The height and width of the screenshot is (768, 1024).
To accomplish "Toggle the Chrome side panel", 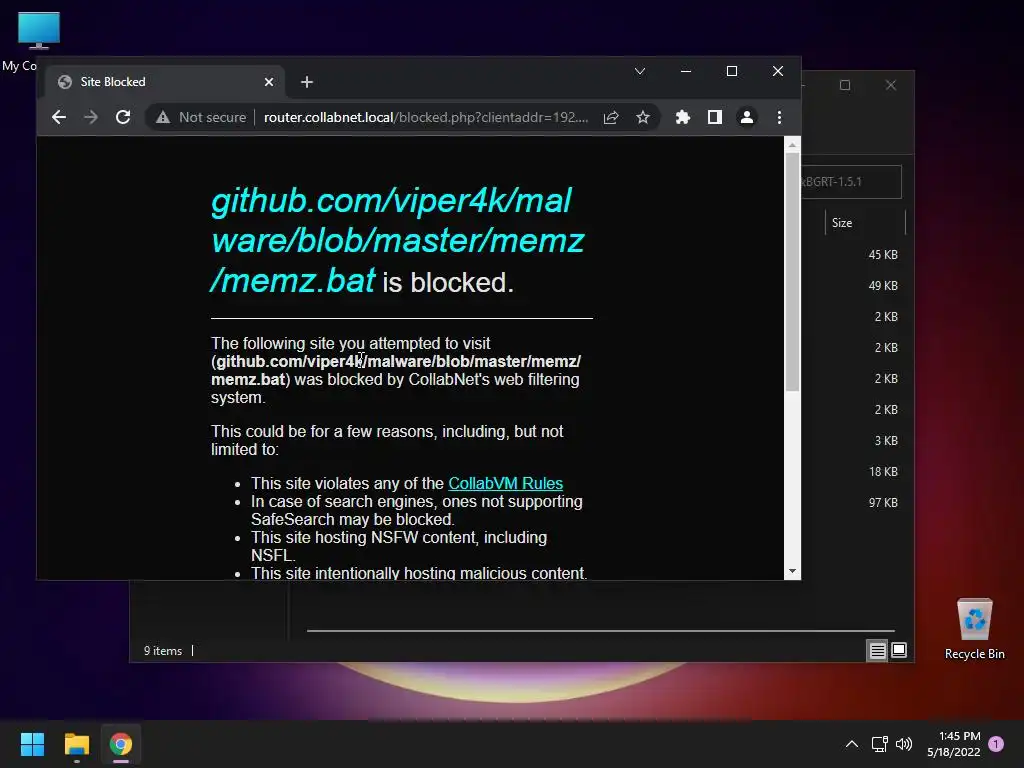I will pyautogui.click(x=714, y=118).
